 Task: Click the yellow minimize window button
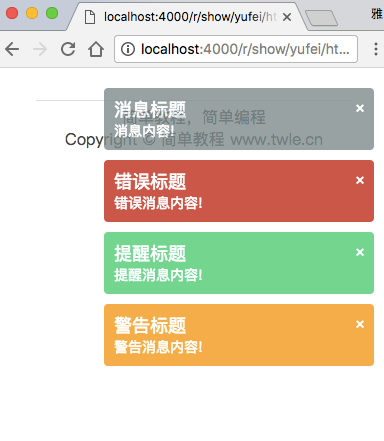(32, 13)
